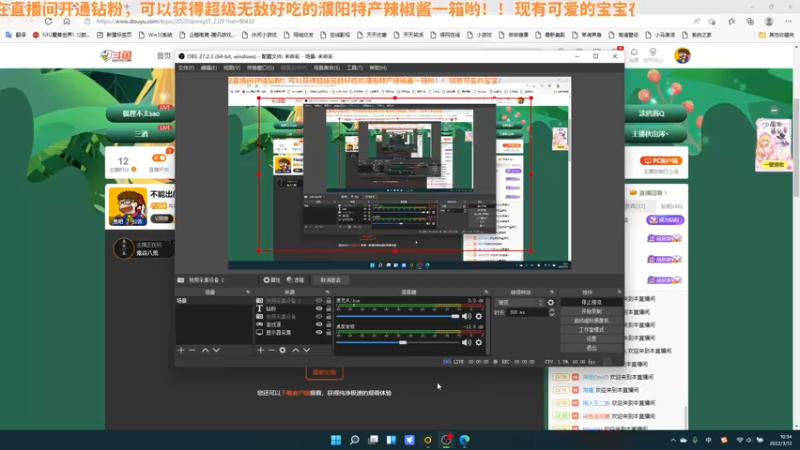Viewport: 800px width, 450px height.
Task: Open the 帮助(H) menu in OBS
Action: [x=378, y=68]
